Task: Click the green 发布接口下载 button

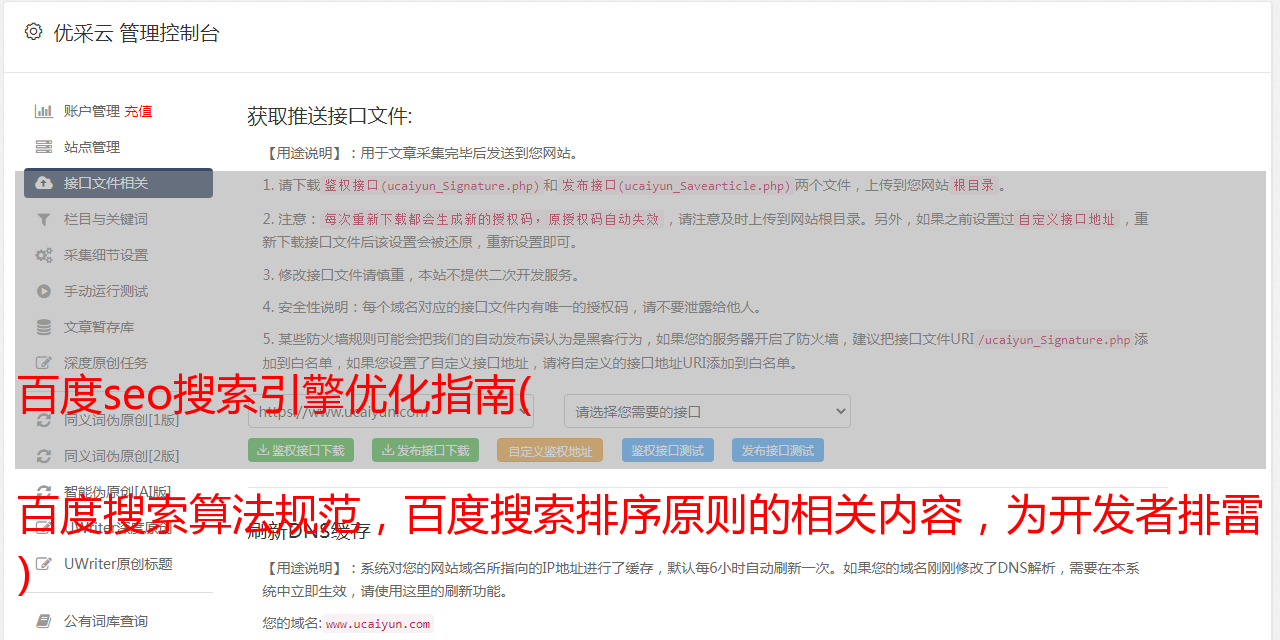Action: click(x=426, y=450)
